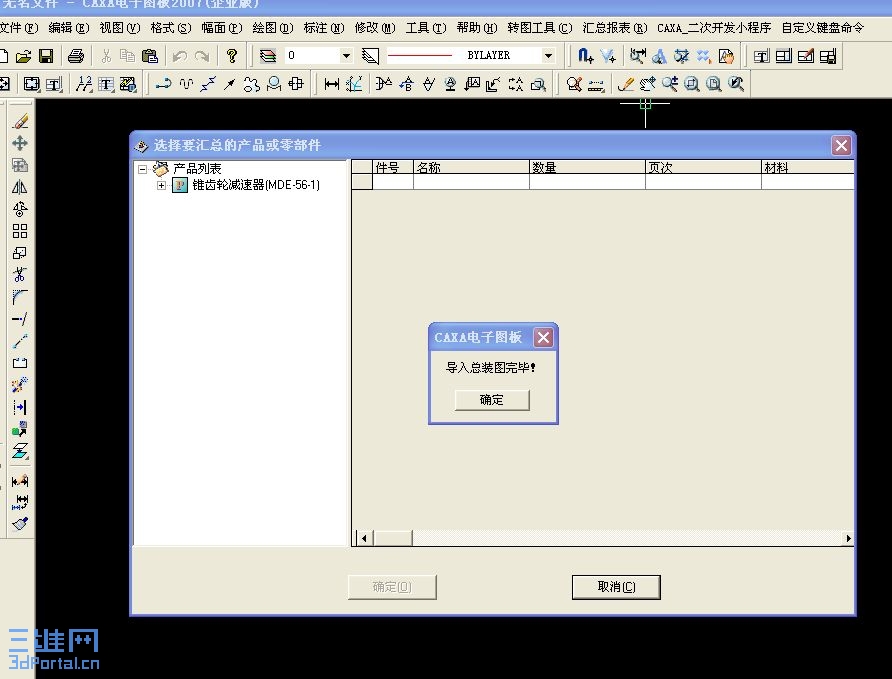This screenshot has height=679, width=892.
Task: Select the erase tool in left toolbar
Action: (20, 121)
